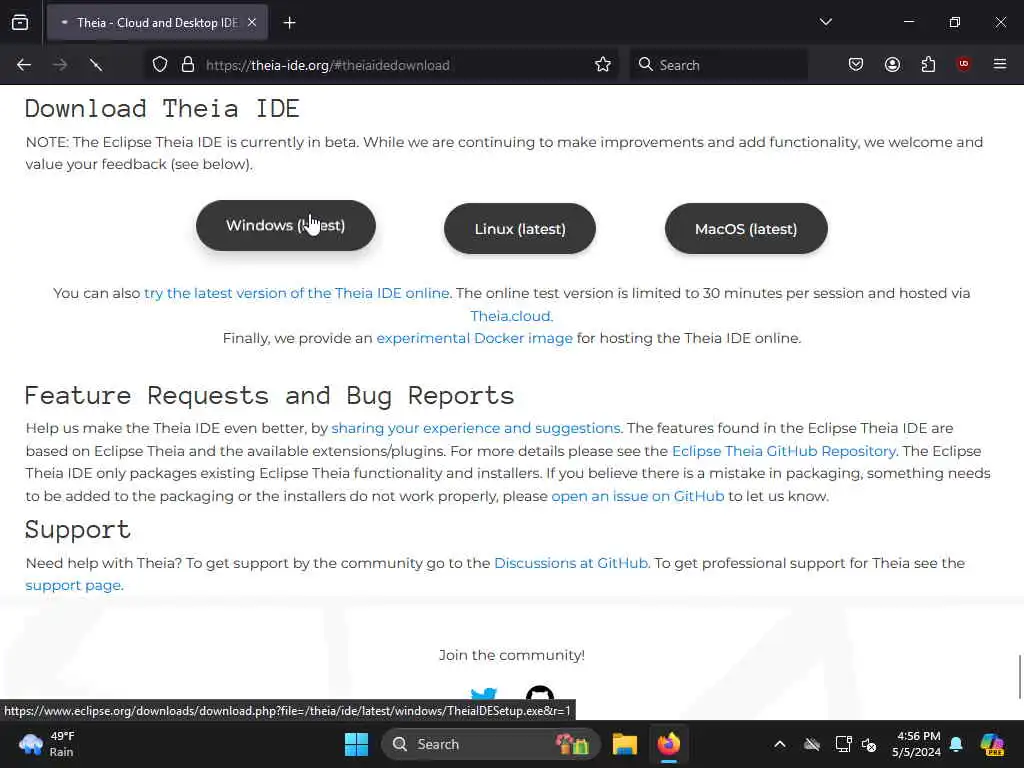Open experimental Docker image link
1024x768 pixels.
475,338
